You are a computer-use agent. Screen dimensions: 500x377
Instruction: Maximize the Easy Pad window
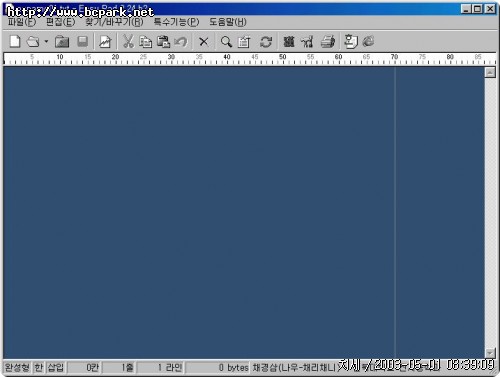coord(477,9)
